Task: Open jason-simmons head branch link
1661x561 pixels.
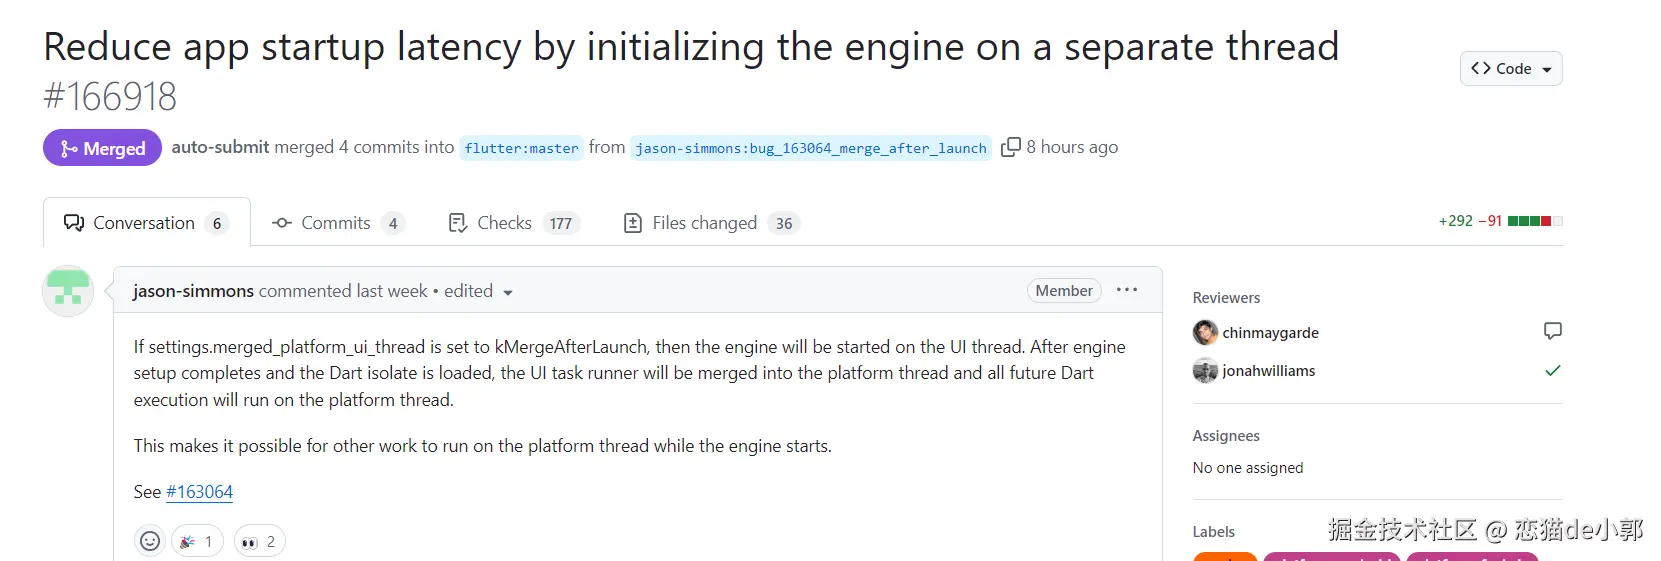Action: (810, 148)
